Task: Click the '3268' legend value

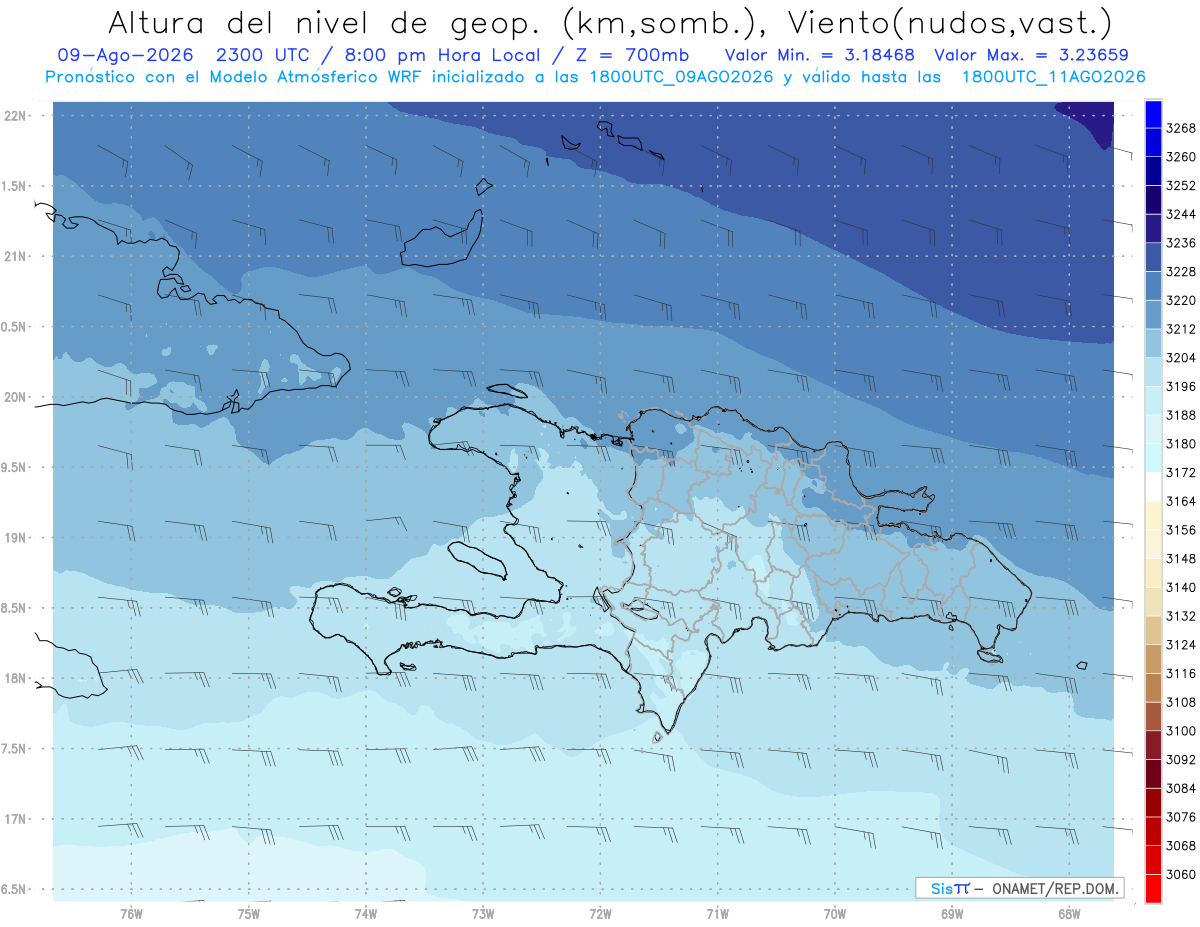Action: point(1181,128)
